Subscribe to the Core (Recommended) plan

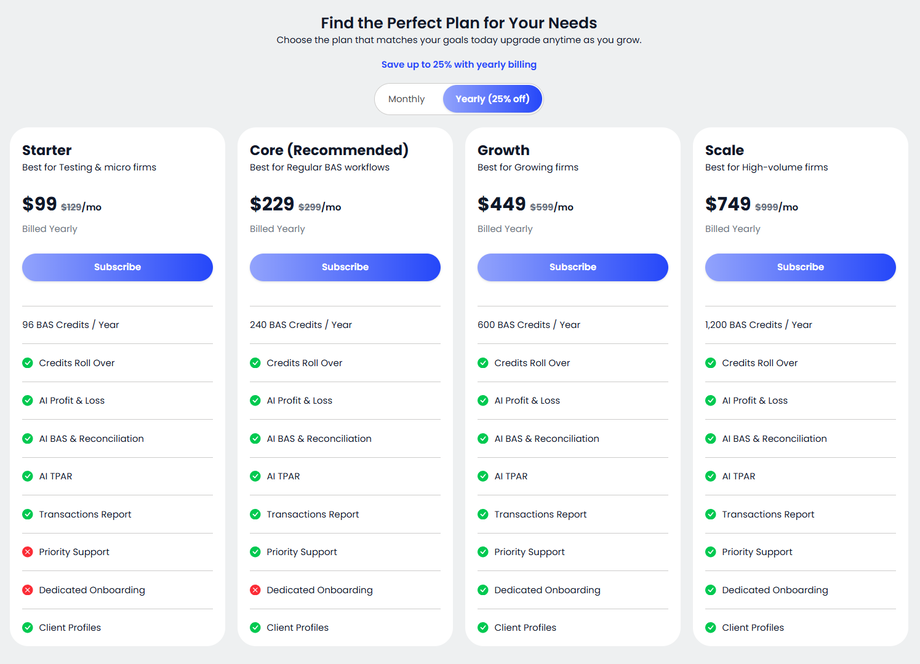pyautogui.click(x=345, y=267)
